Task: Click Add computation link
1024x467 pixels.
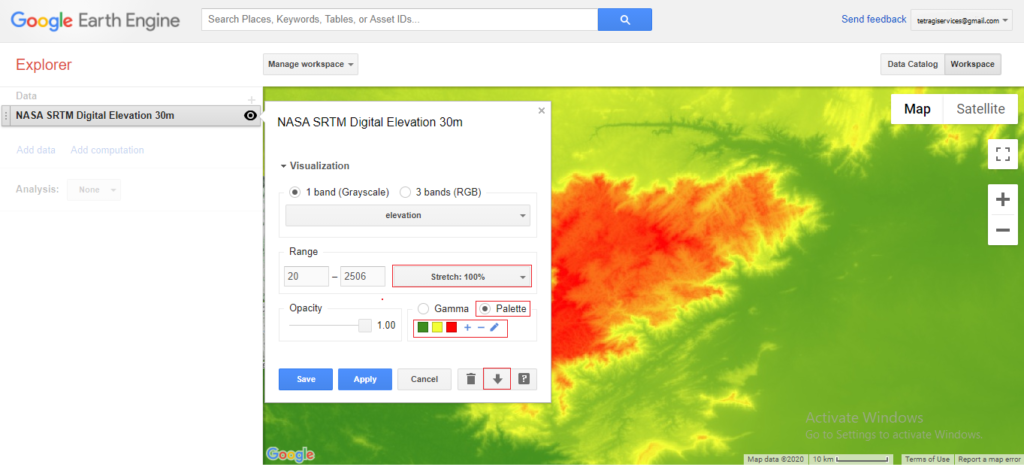Action: tap(107, 150)
